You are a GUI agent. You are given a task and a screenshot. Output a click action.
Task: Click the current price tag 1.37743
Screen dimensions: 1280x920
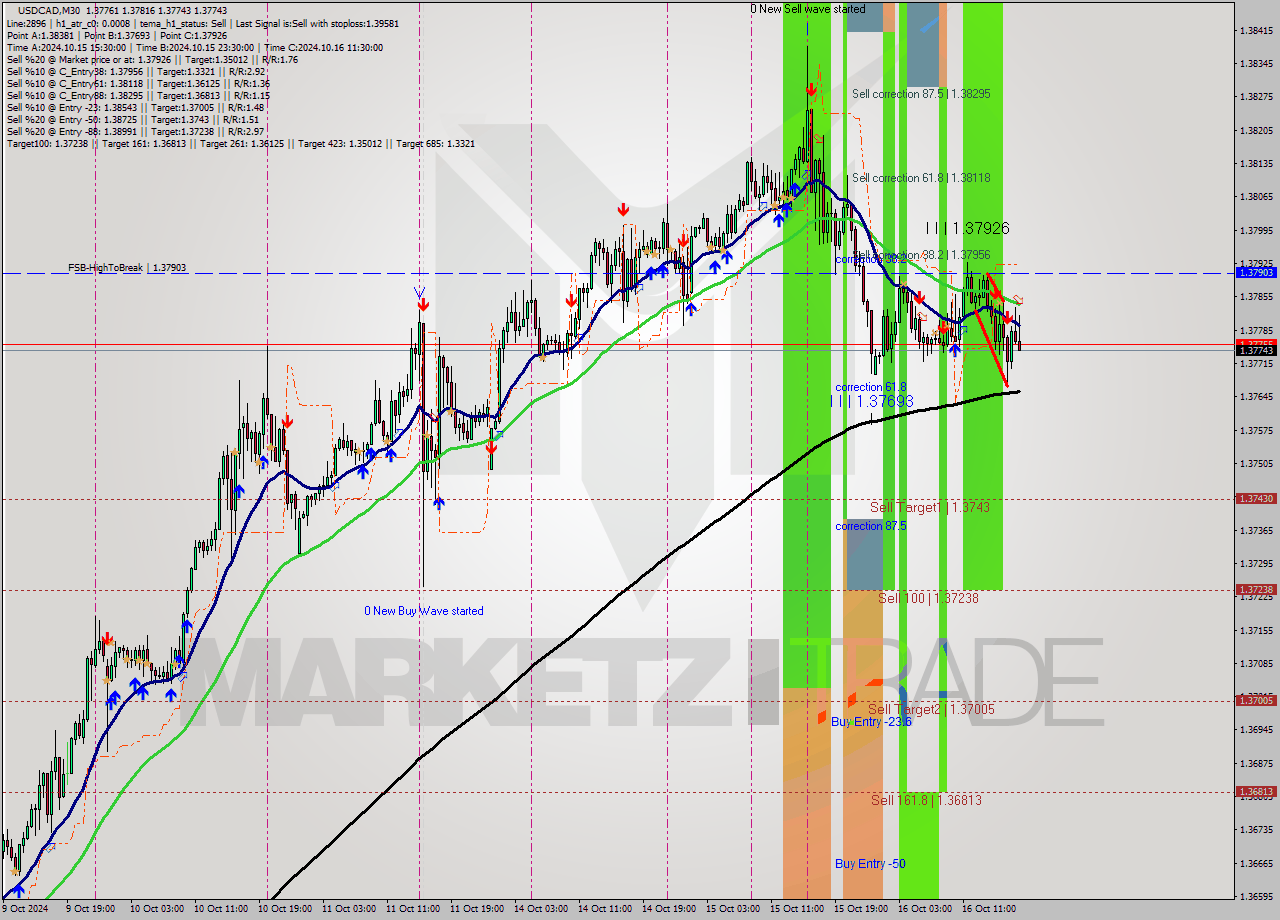(1256, 350)
